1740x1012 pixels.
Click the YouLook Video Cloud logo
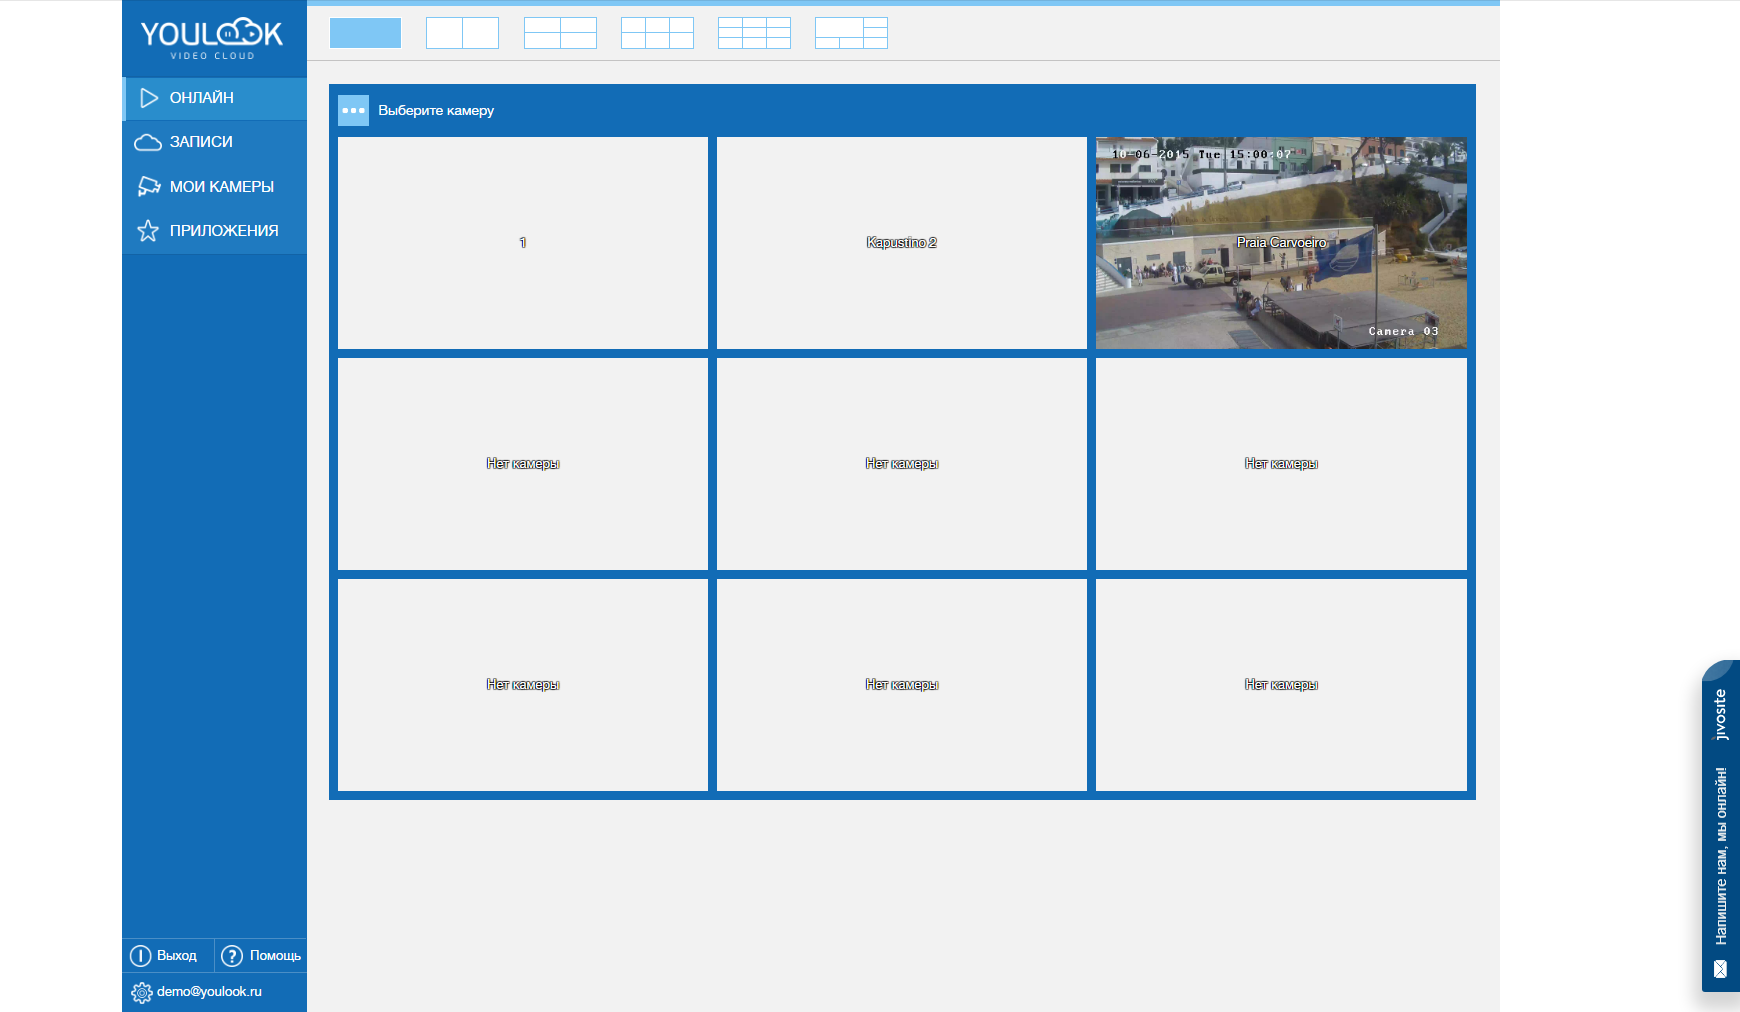click(x=212, y=38)
